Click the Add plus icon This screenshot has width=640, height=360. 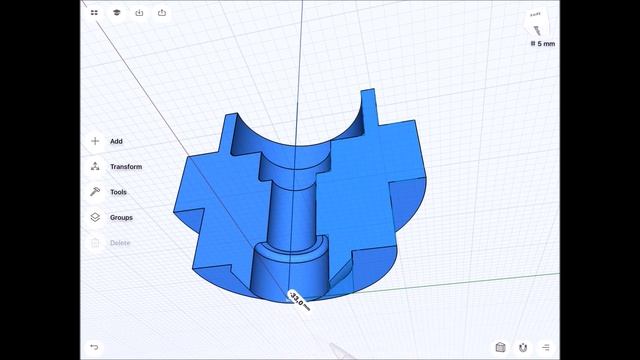[95, 141]
